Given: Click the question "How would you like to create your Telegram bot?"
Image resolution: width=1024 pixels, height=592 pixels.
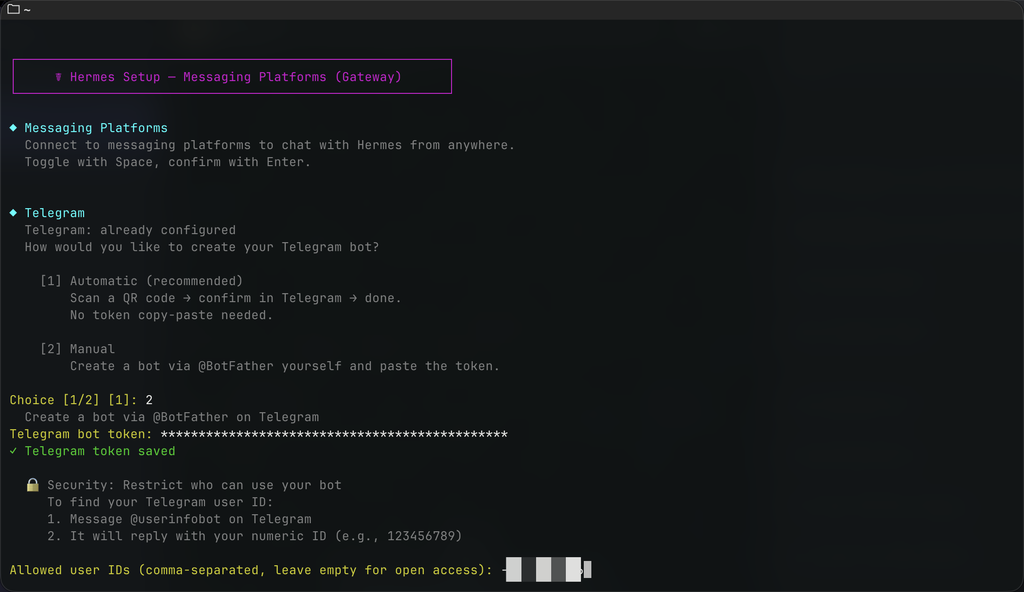Looking at the screenshot, I should 202,247.
